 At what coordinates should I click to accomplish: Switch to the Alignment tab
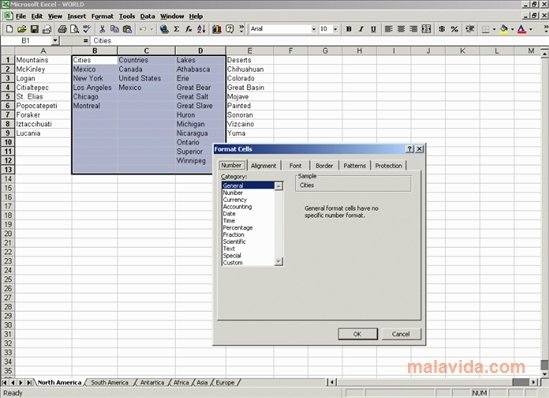click(x=264, y=166)
